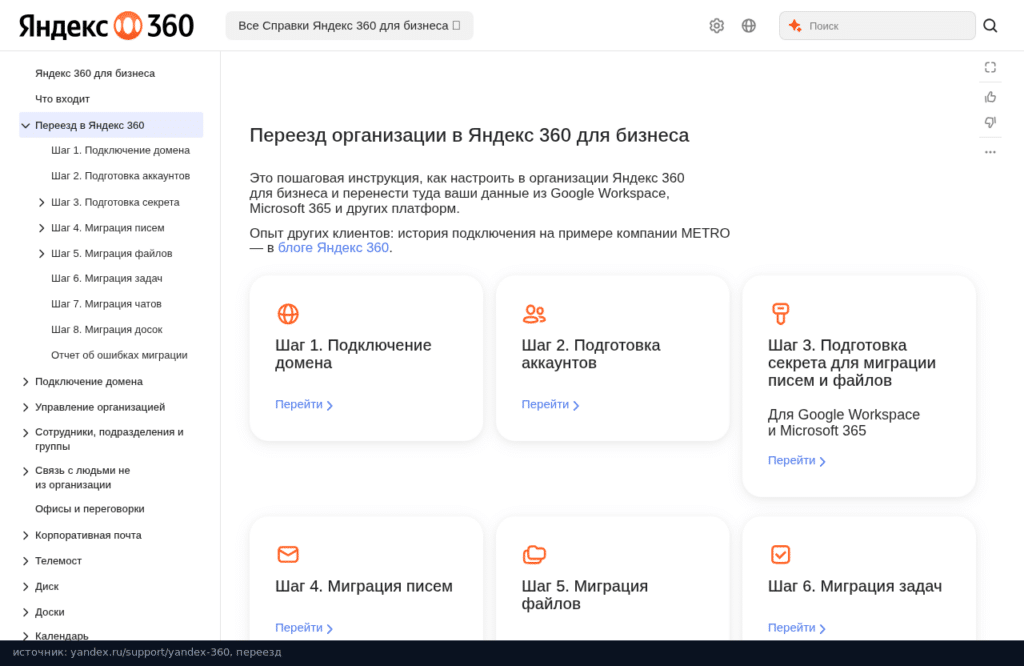Screen dimensions: 1024x666
Task: Expand 'Связь с людьми не из организации' chevron
Action: [x=25, y=471]
